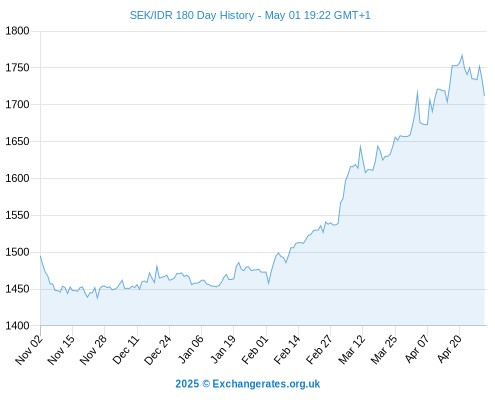The image size is (495, 400).
Task: Click the 1400 y-axis value label
Action: [17, 326]
